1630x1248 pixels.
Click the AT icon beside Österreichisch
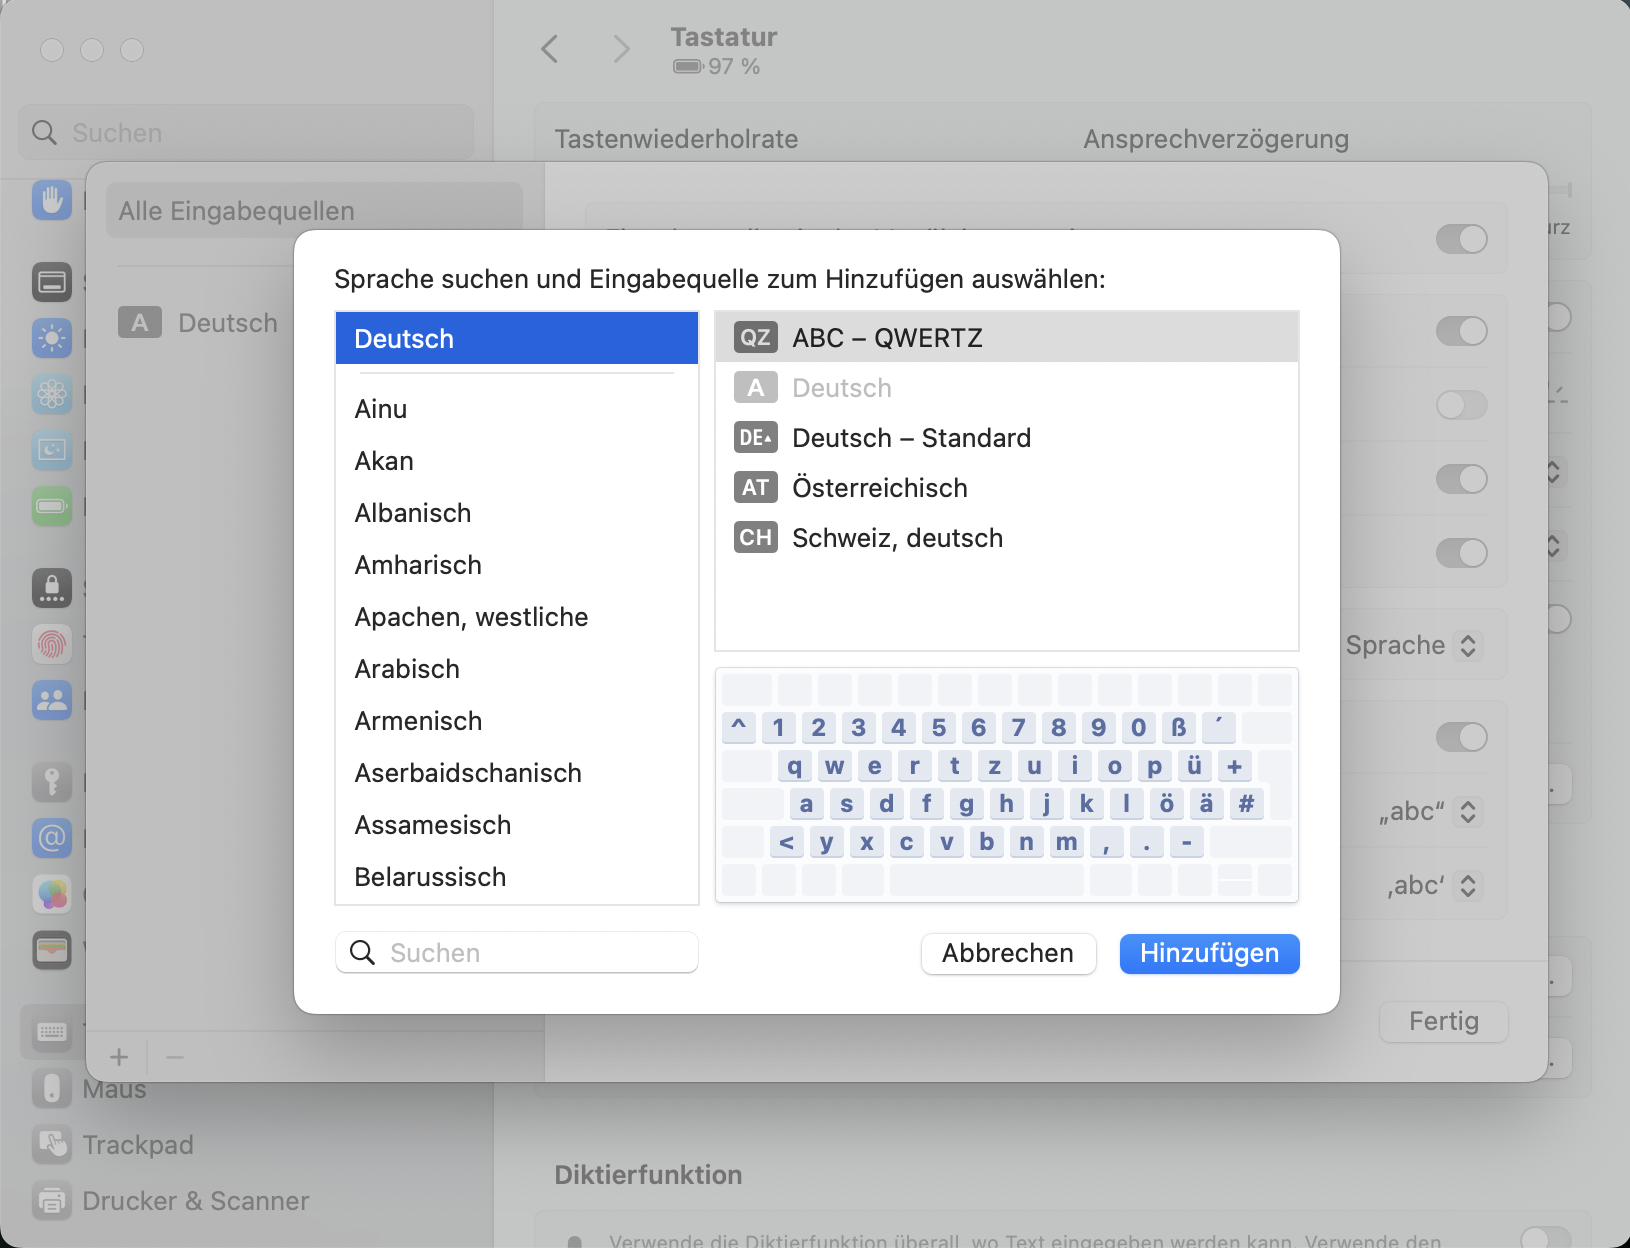[755, 487]
